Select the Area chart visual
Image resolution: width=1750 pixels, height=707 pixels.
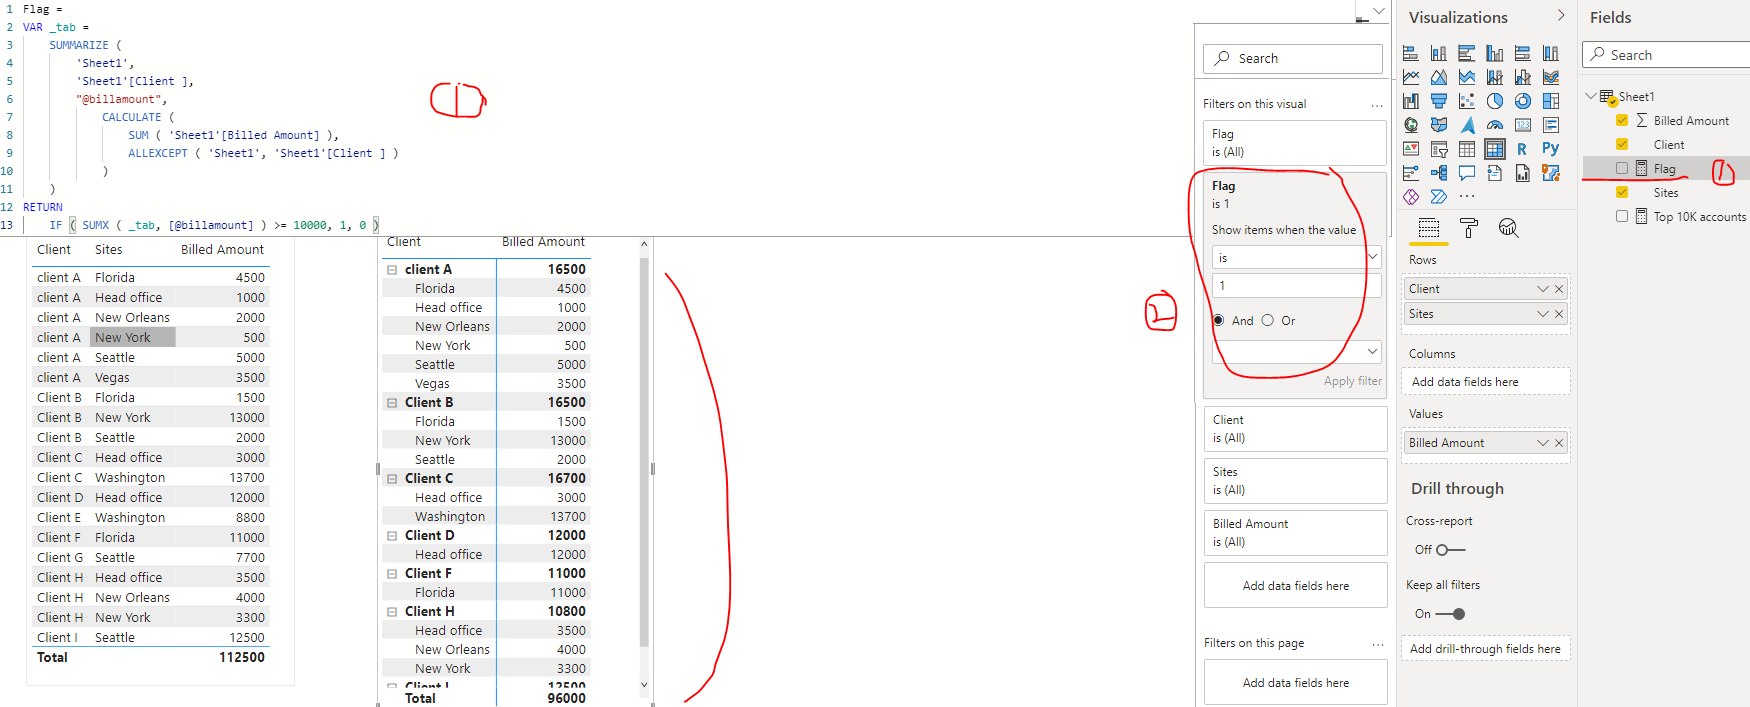[x=1439, y=77]
